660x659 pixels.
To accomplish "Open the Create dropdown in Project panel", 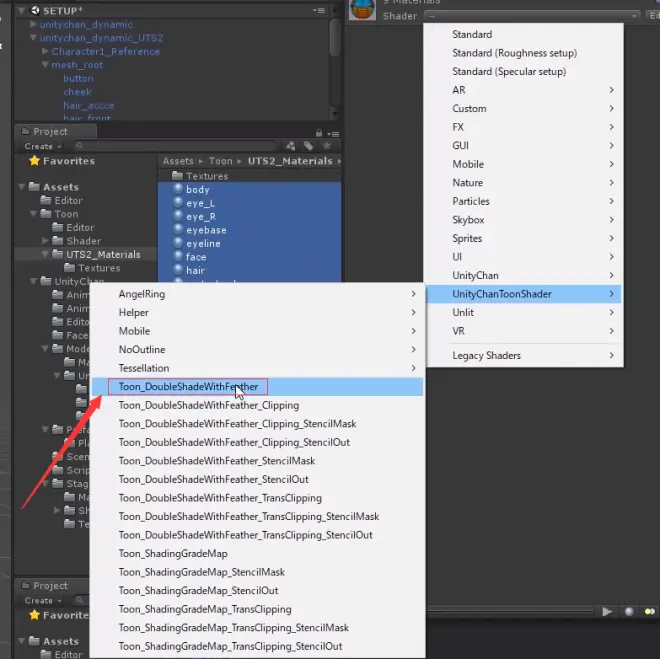I will pos(43,146).
